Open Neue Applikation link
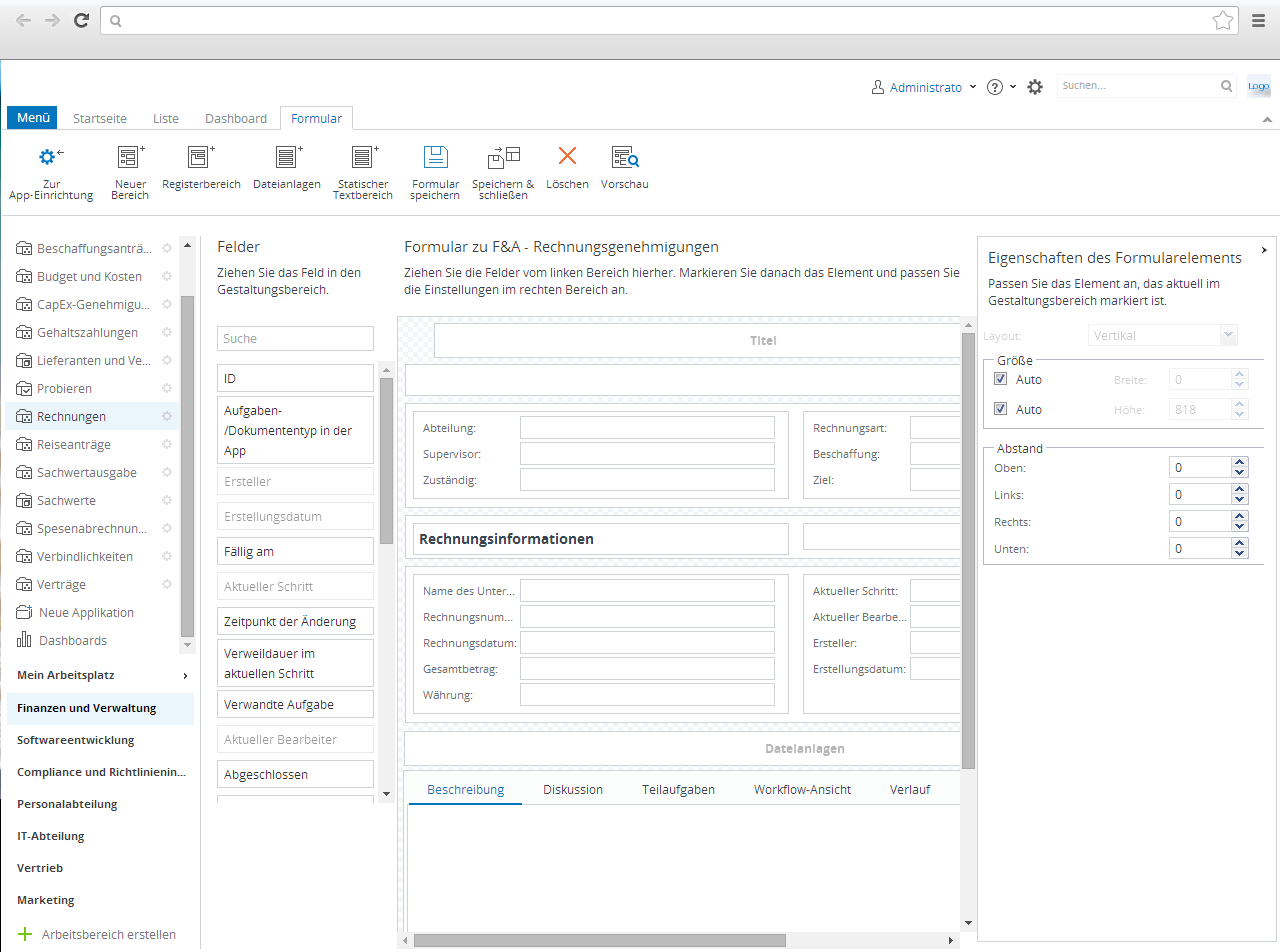1280x952 pixels. click(x=86, y=612)
